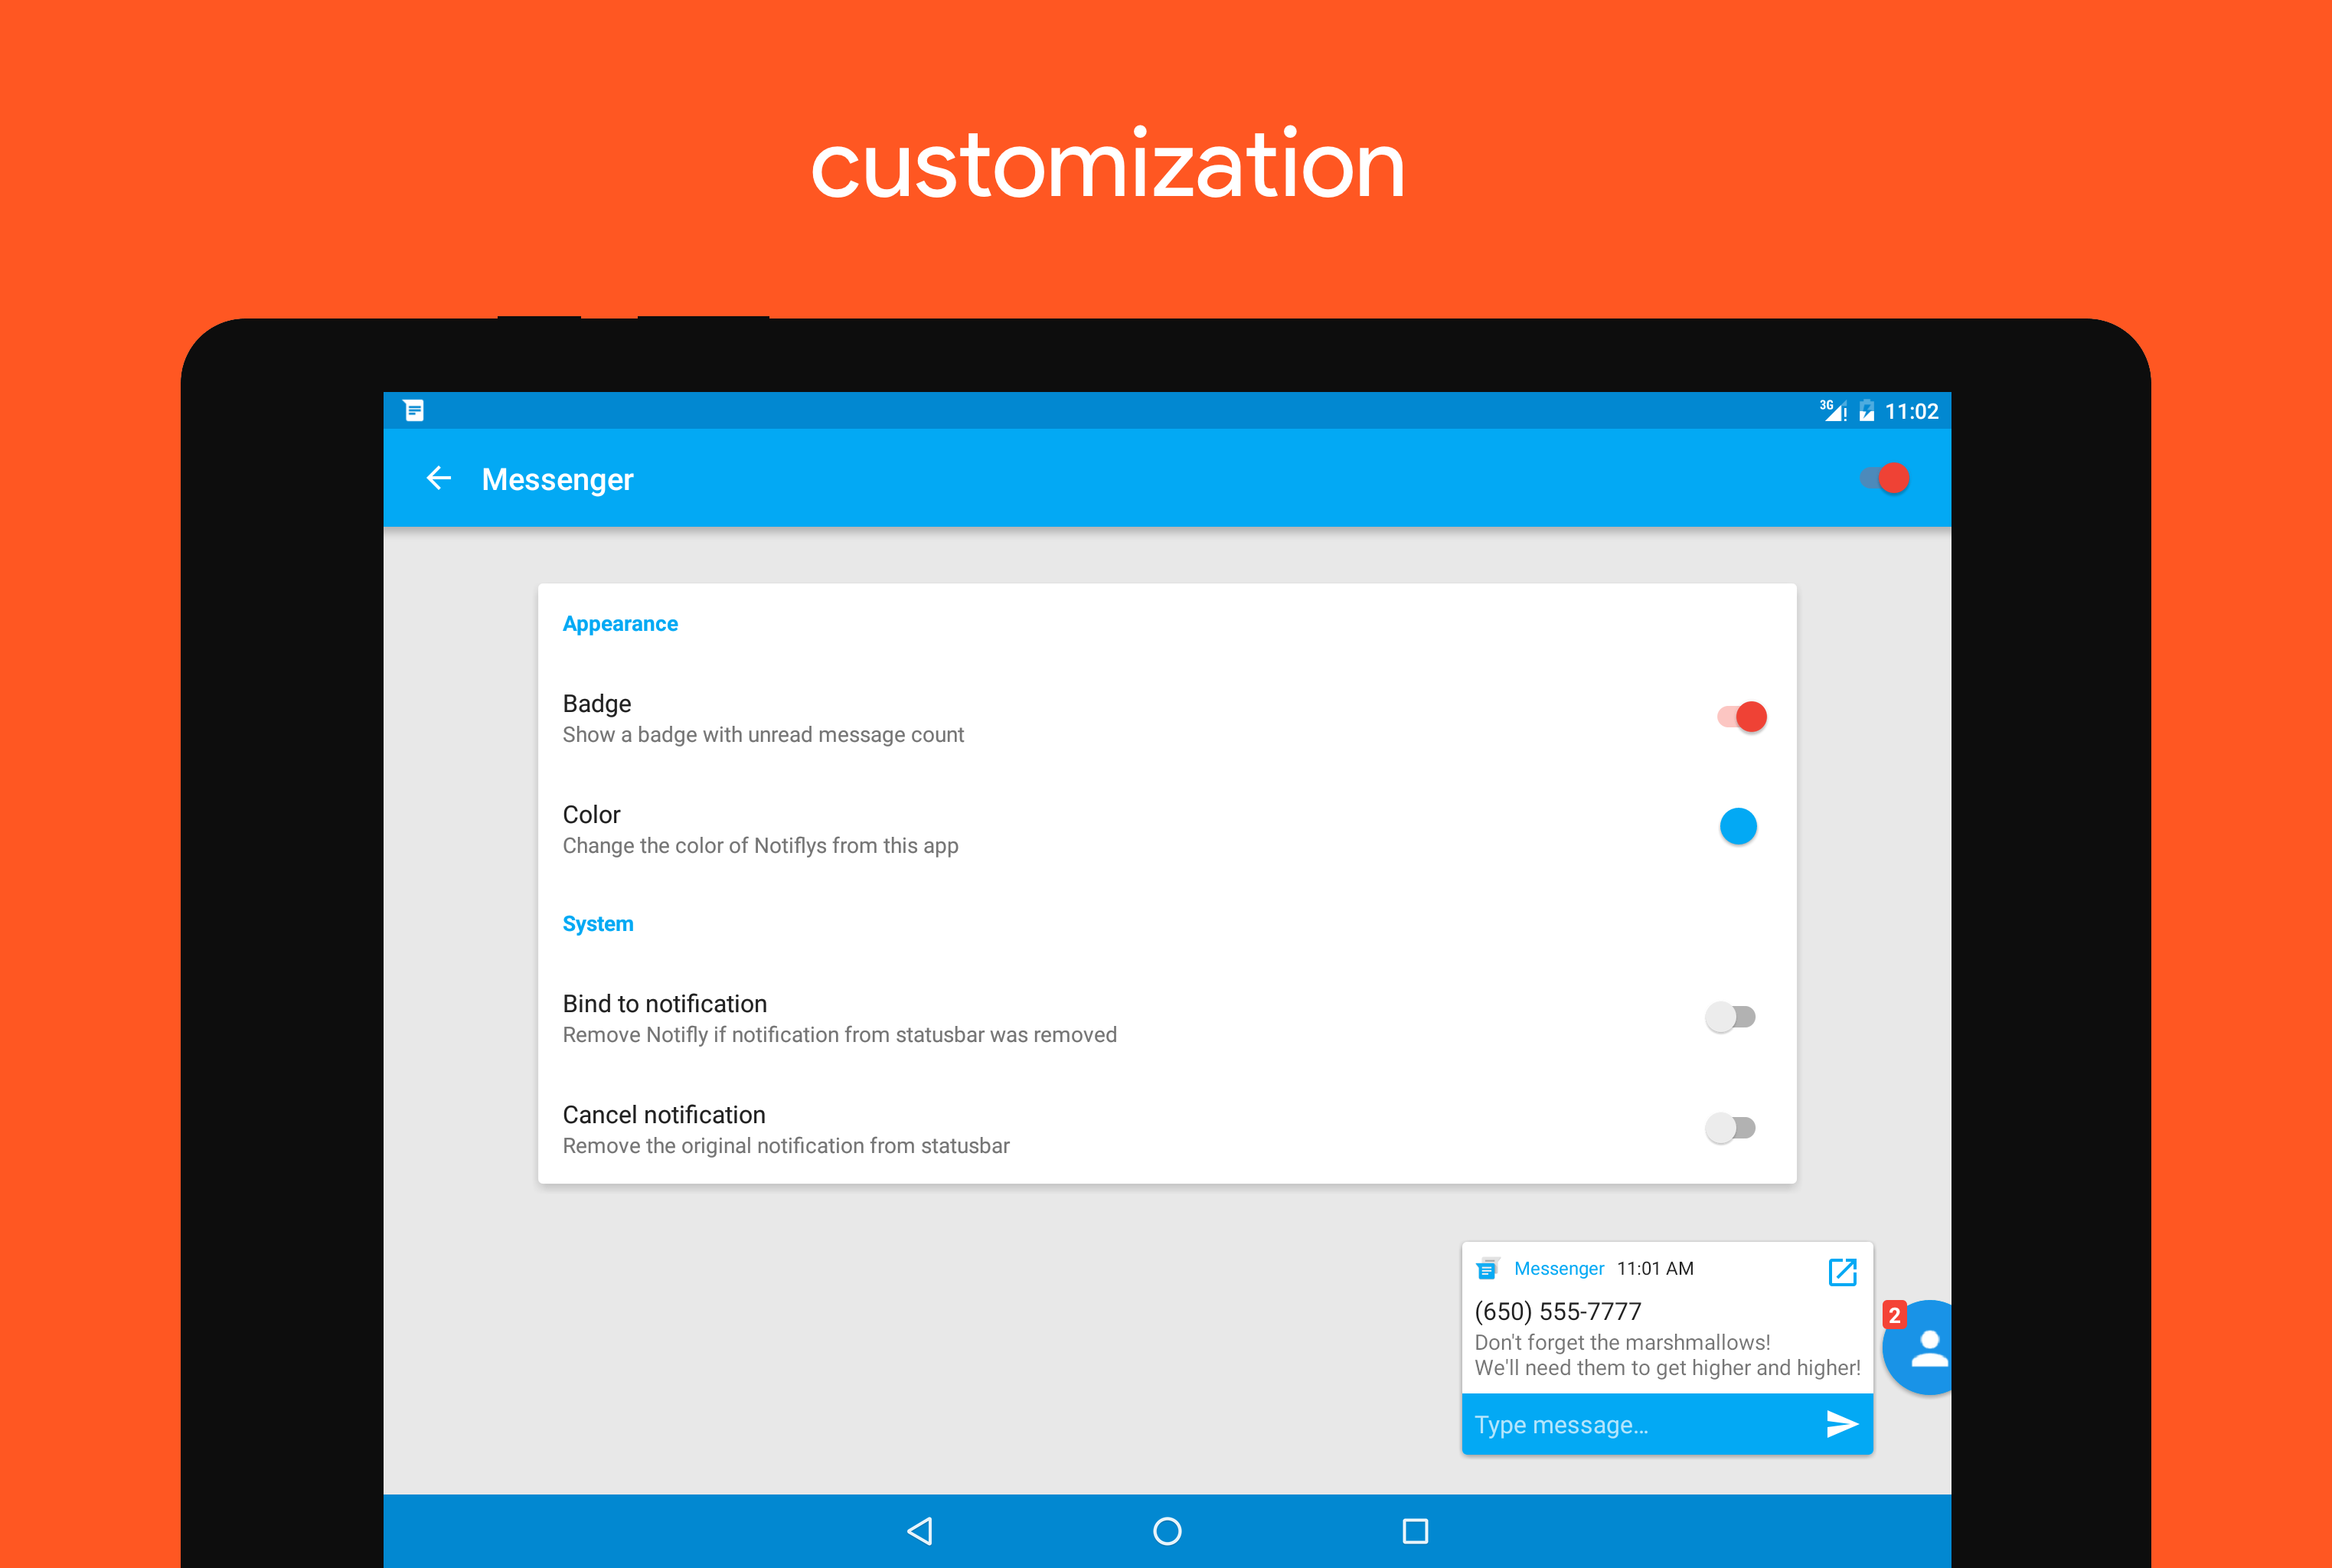Select the Cancel notification title
This screenshot has height=1568, width=2332.
click(x=664, y=1115)
